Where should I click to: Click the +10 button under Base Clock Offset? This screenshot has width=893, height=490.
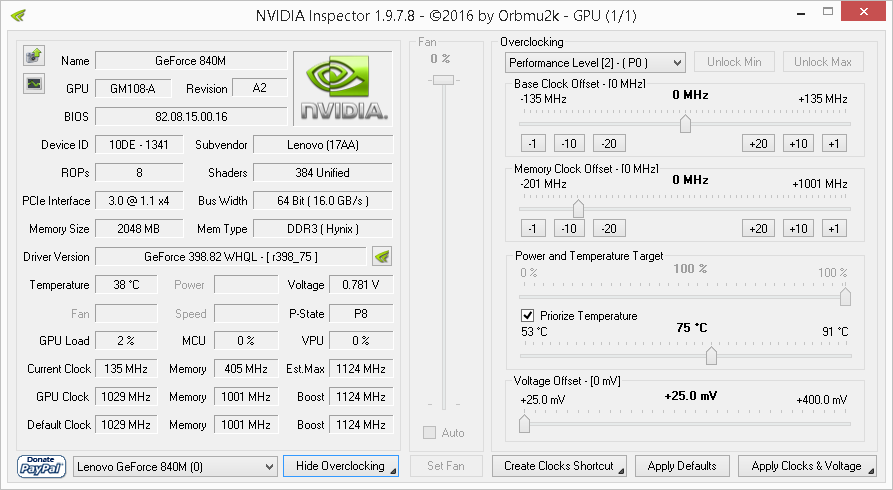click(x=798, y=144)
